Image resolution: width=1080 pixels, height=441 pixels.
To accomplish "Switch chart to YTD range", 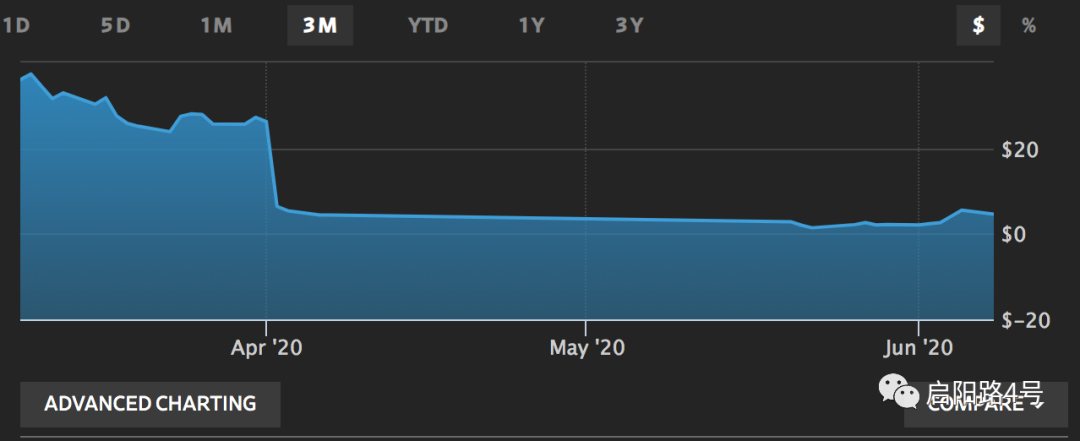I will (428, 26).
